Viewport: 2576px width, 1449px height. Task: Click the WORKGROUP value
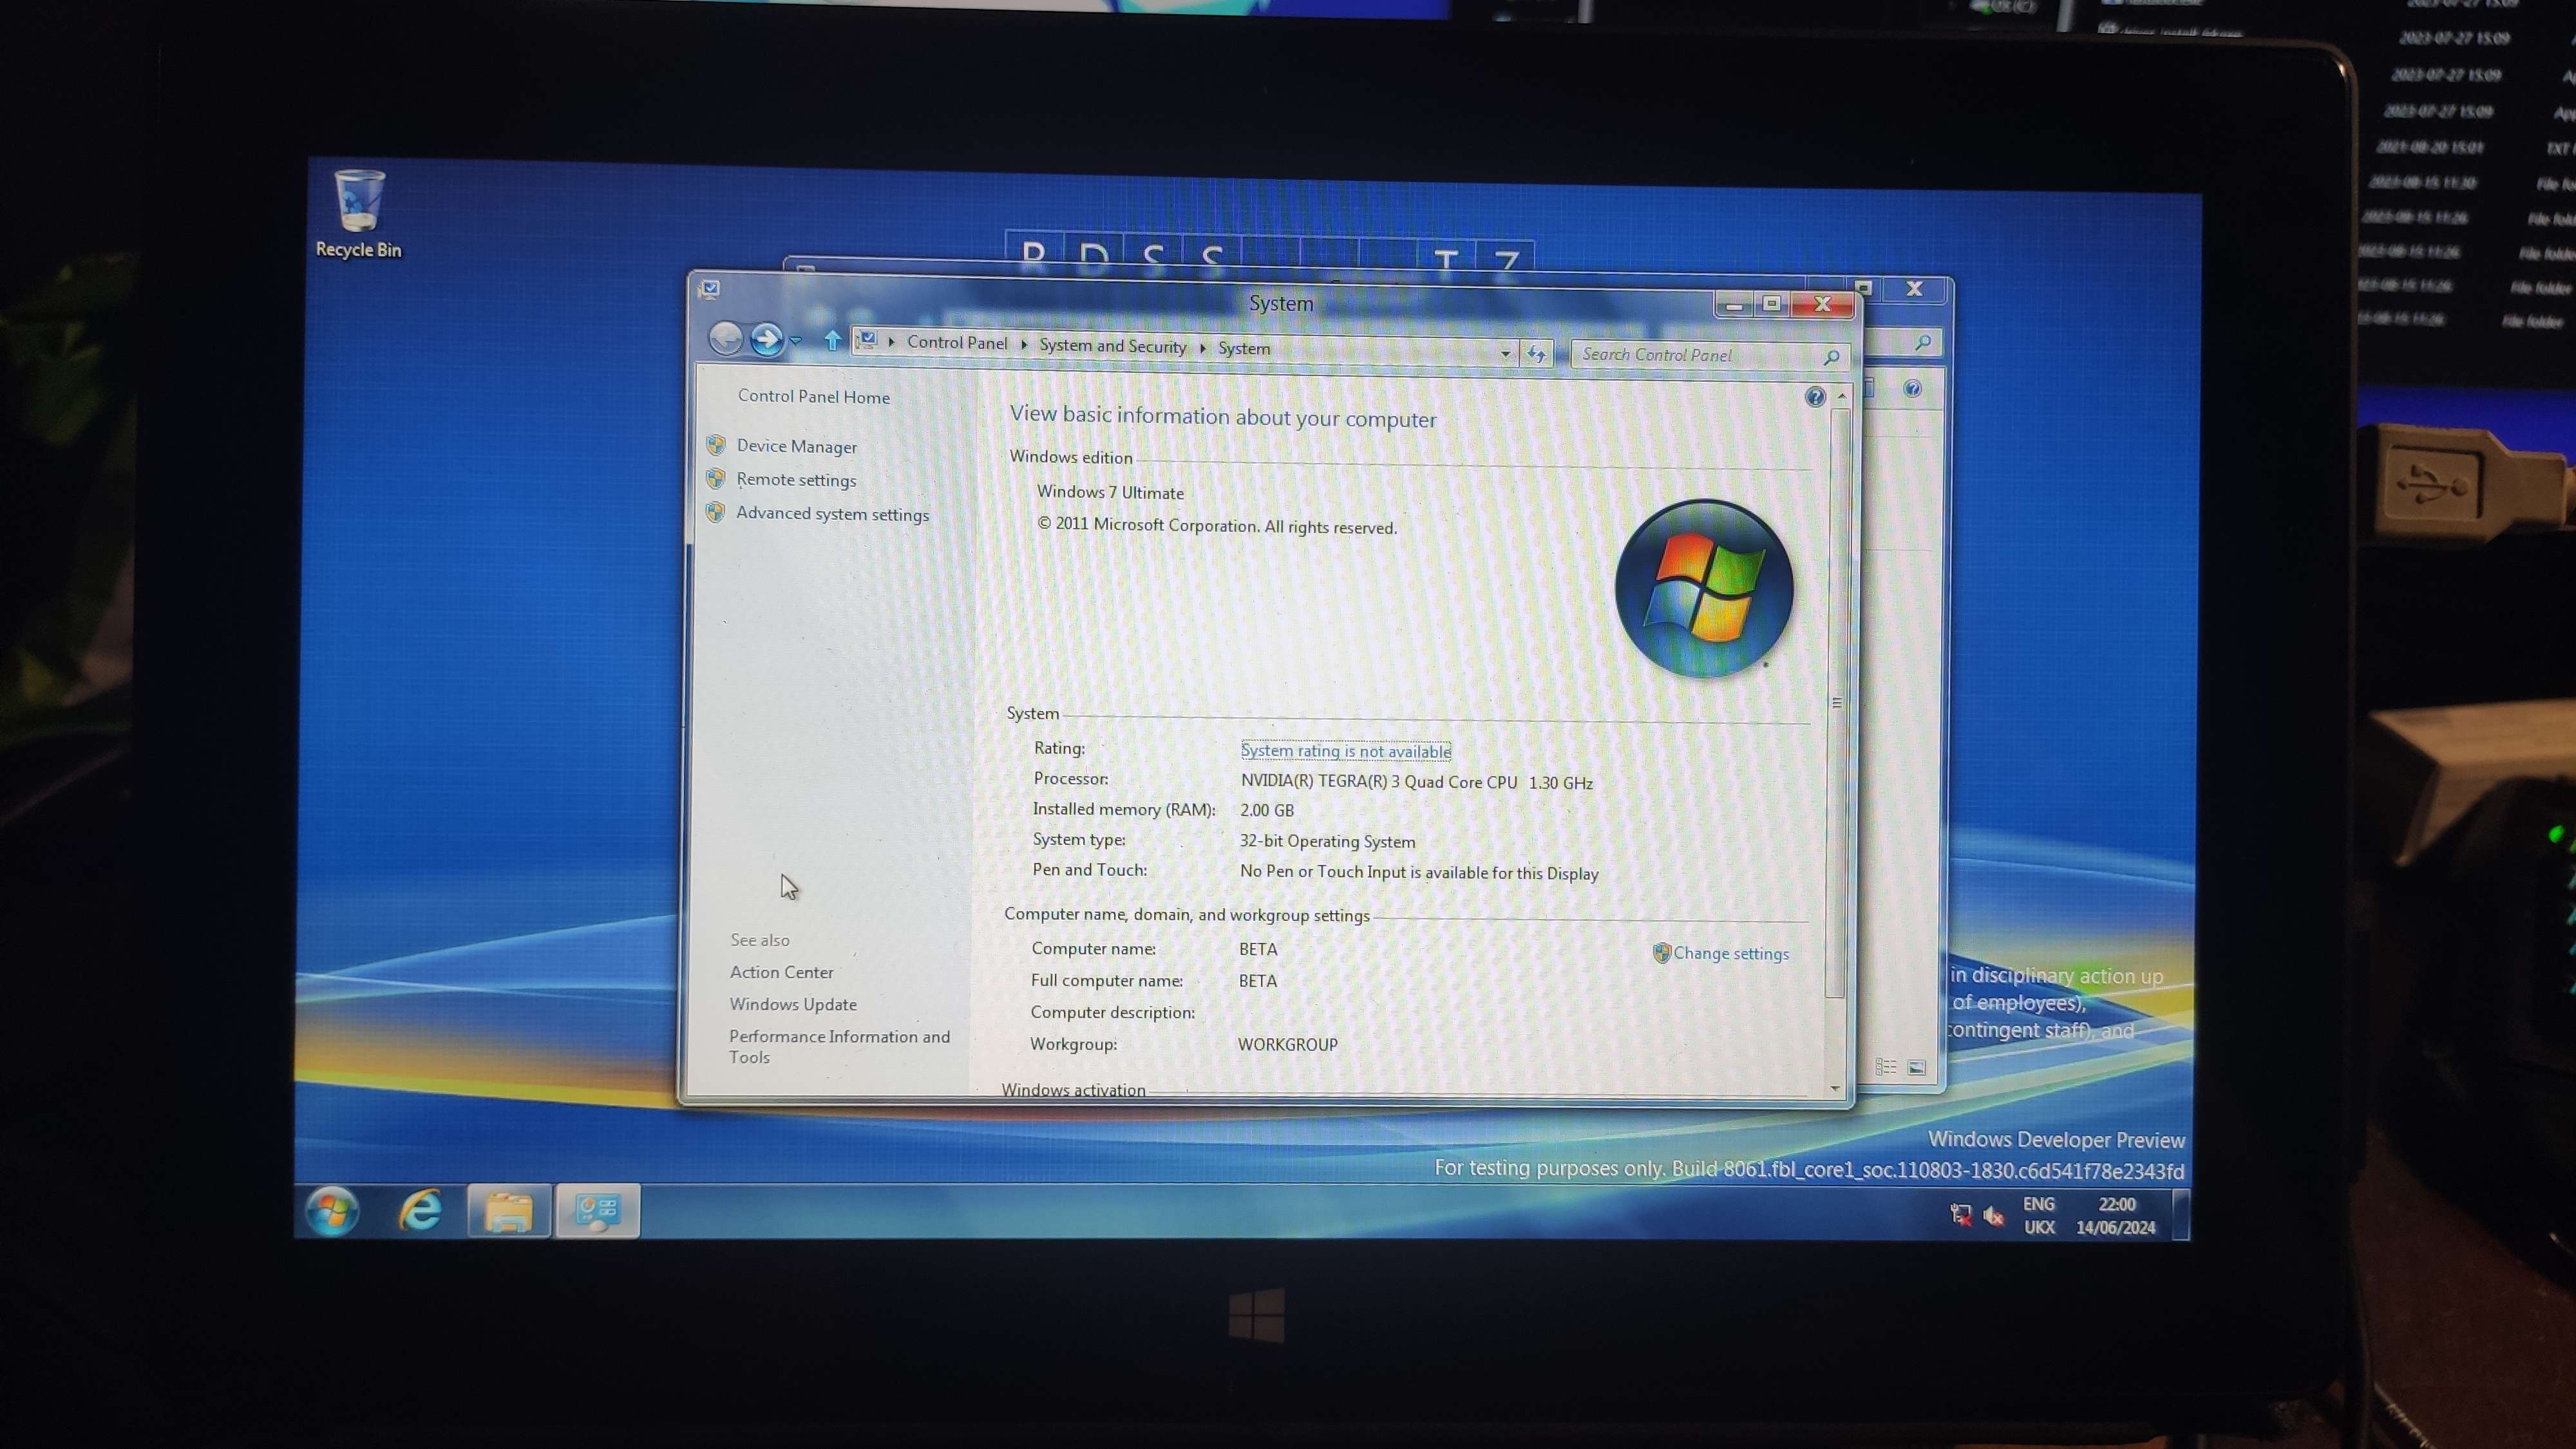point(1287,1044)
